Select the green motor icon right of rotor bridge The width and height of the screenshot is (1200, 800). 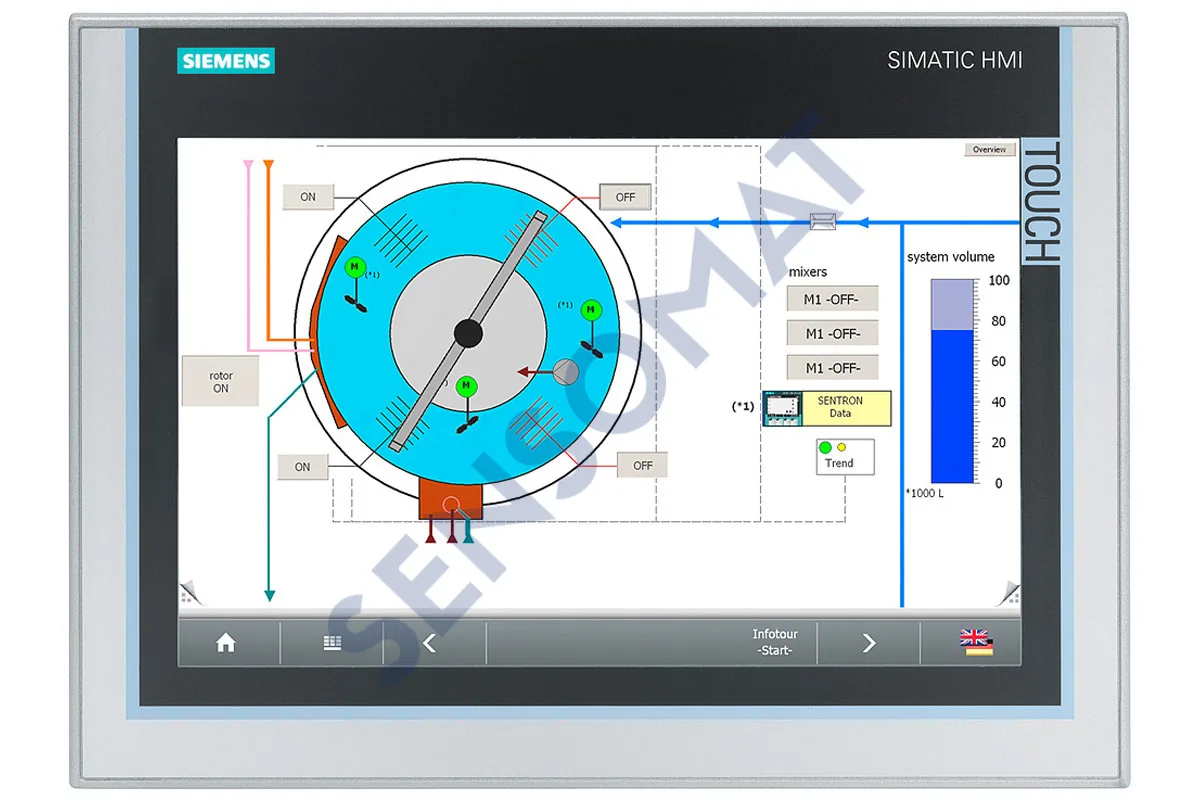[x=590, y=311]
